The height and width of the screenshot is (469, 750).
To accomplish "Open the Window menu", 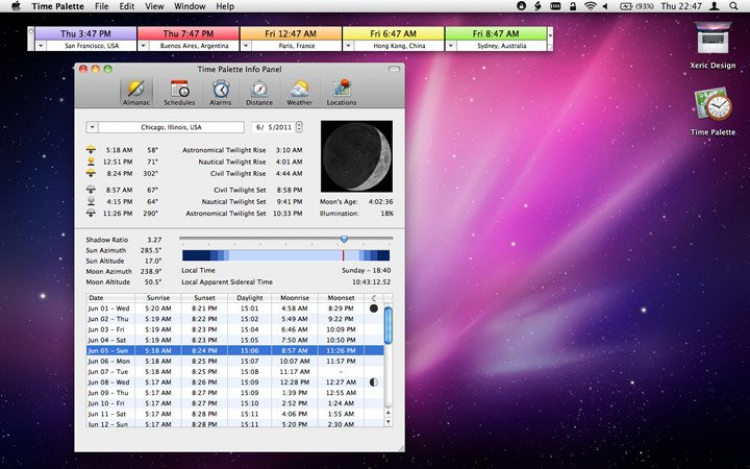I will (189, 6).
